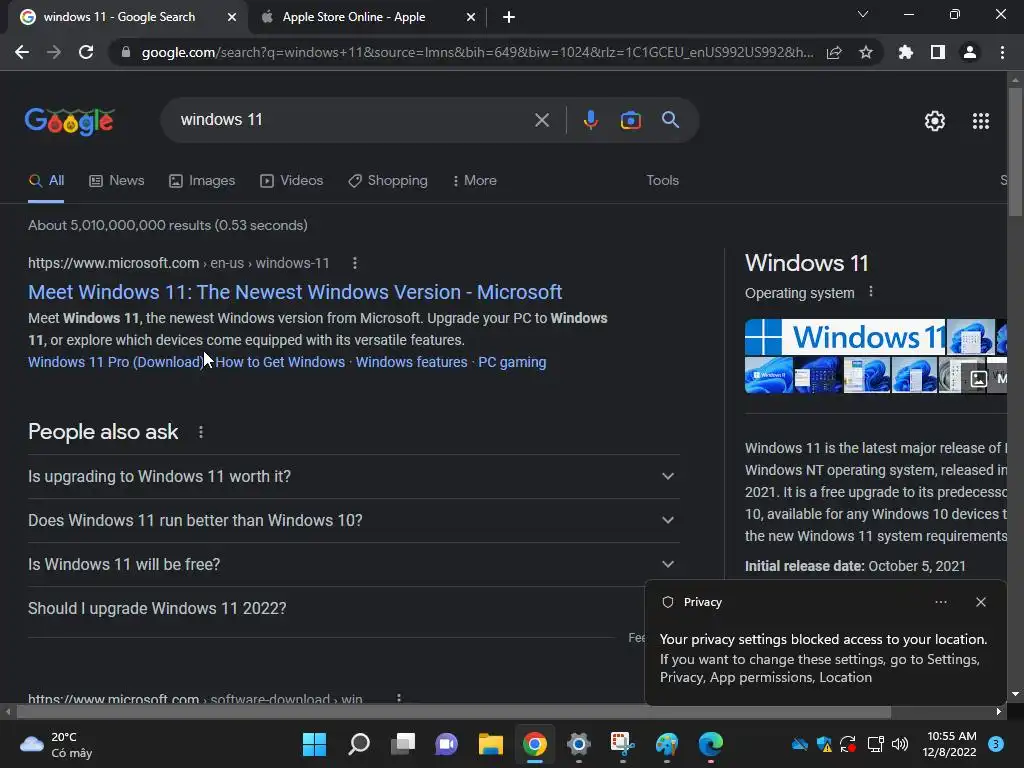1024x768 pixels.
Task: Open the tab search chevron in title bar
Action: click(863, 14)
